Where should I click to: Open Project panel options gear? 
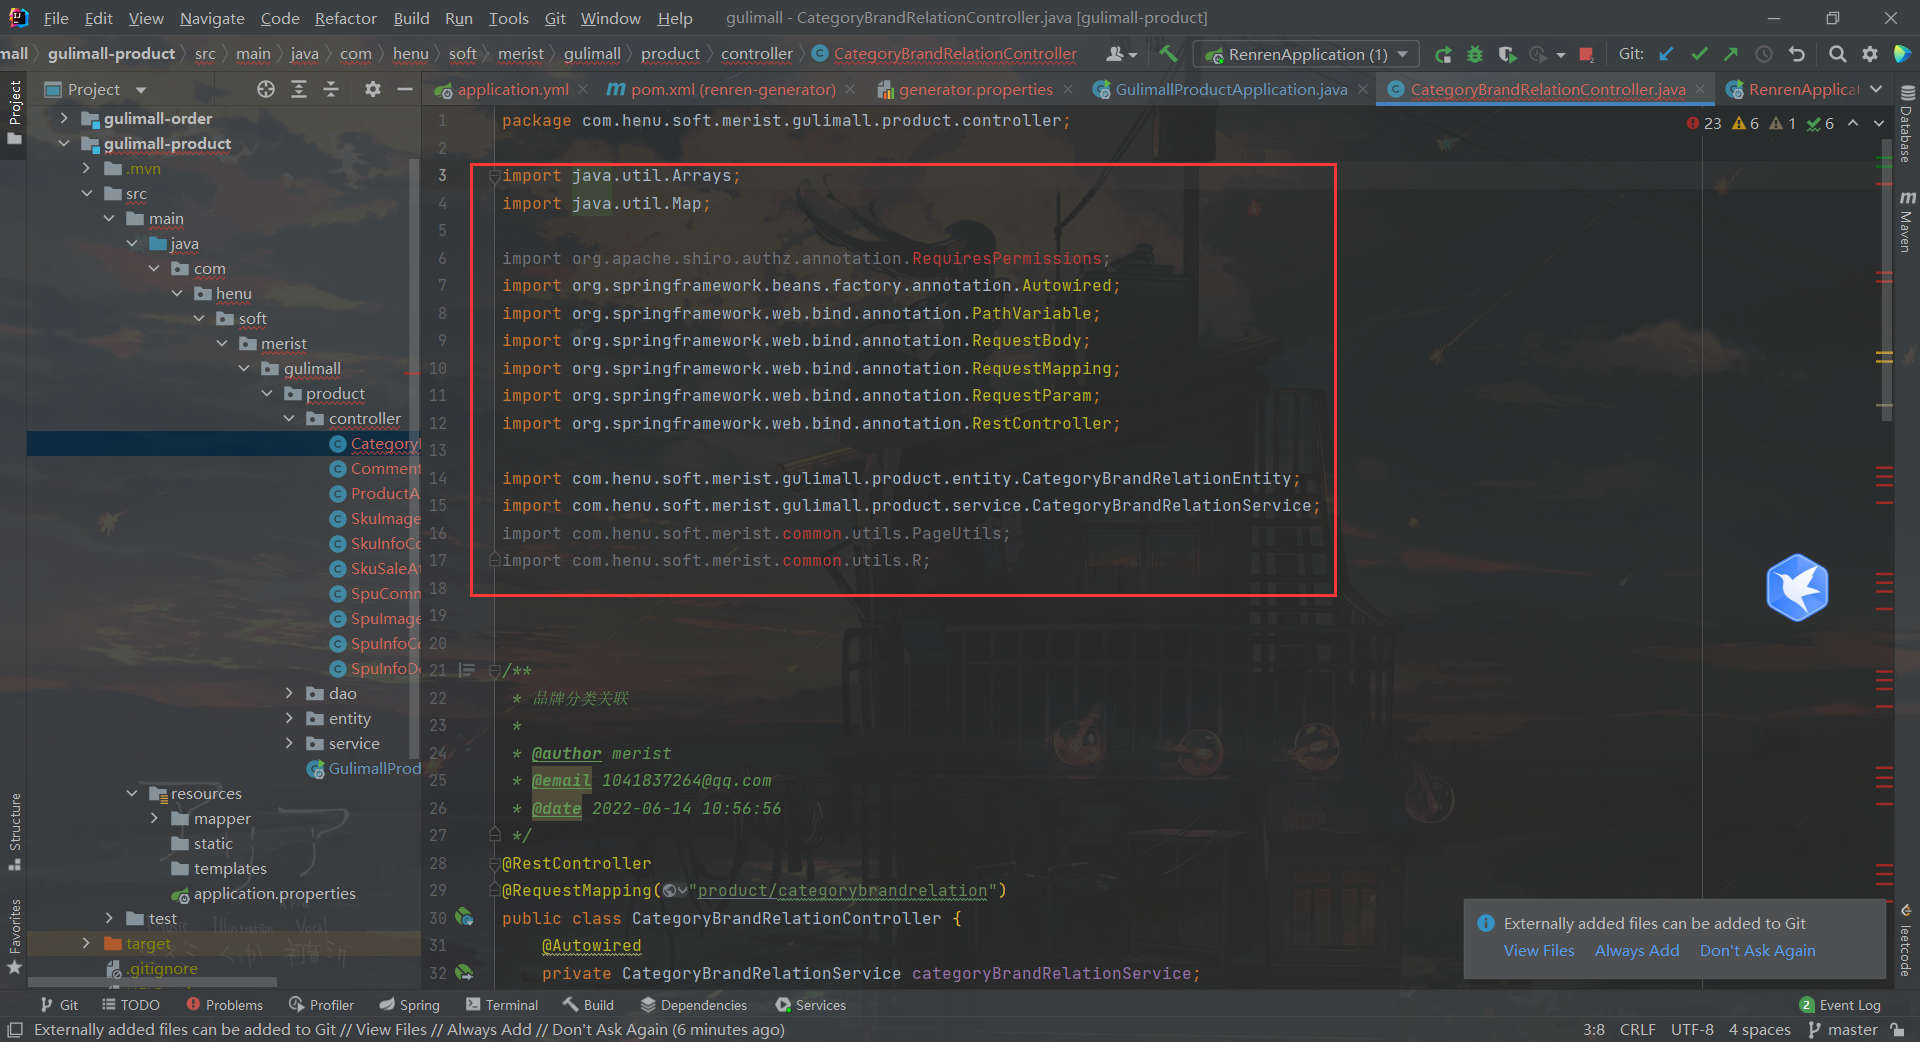(x=373, y=89)
